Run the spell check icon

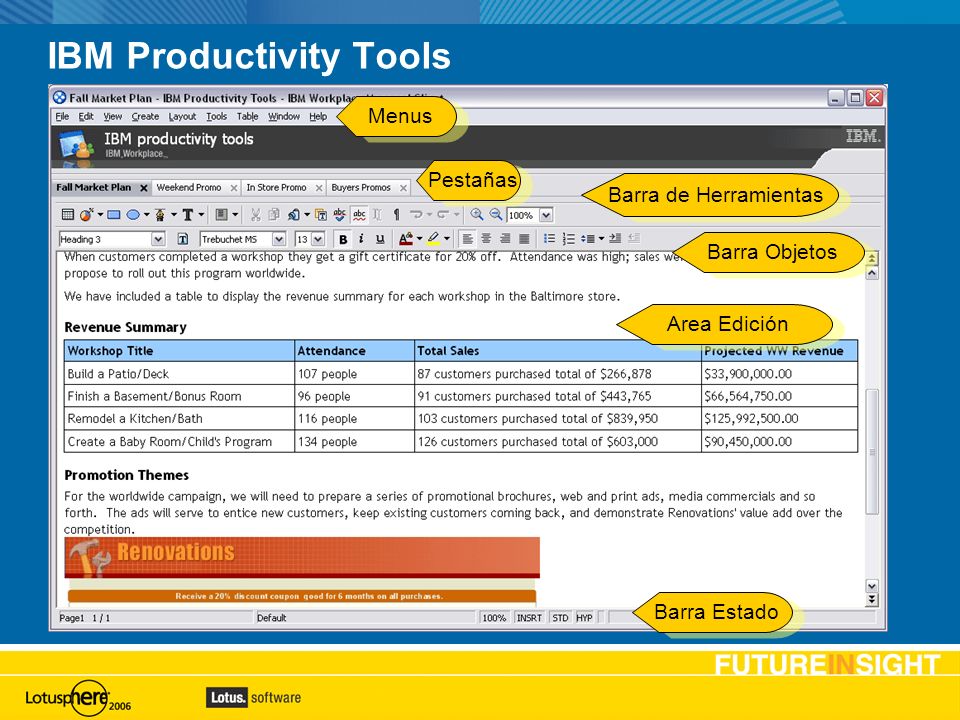tap(340, 215)
